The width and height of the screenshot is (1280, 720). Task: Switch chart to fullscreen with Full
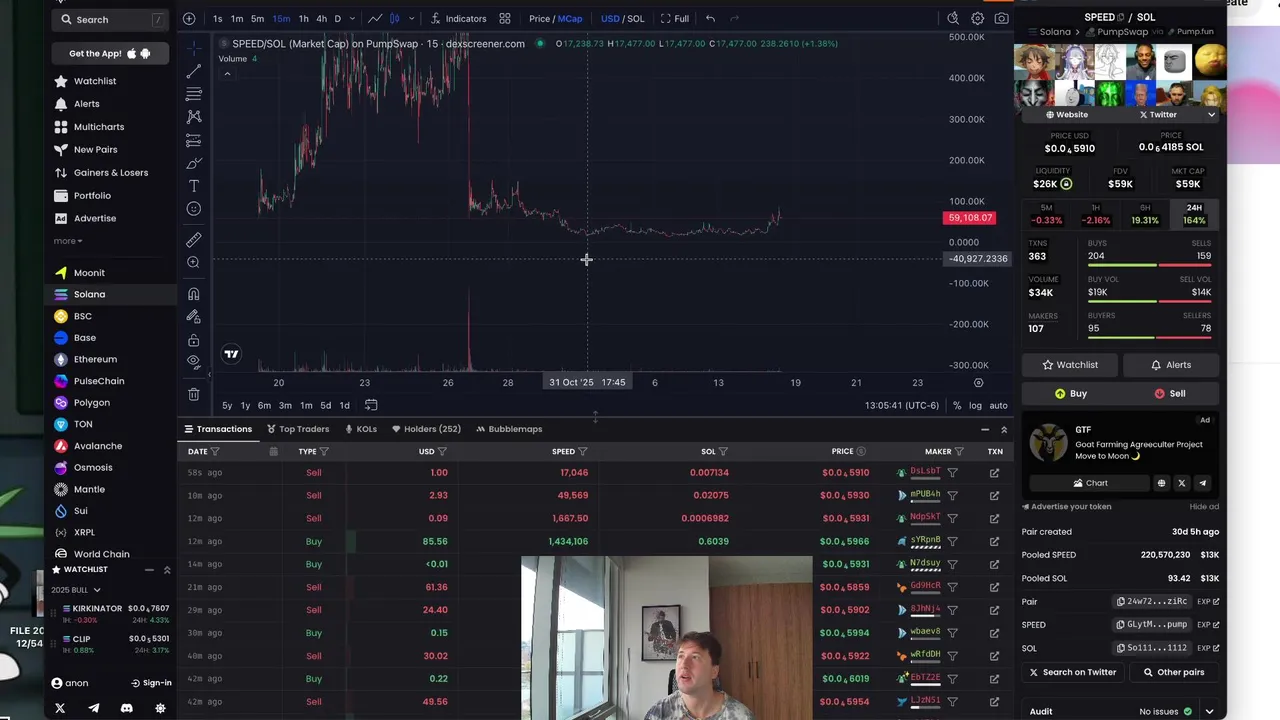[x=674, y=18]
